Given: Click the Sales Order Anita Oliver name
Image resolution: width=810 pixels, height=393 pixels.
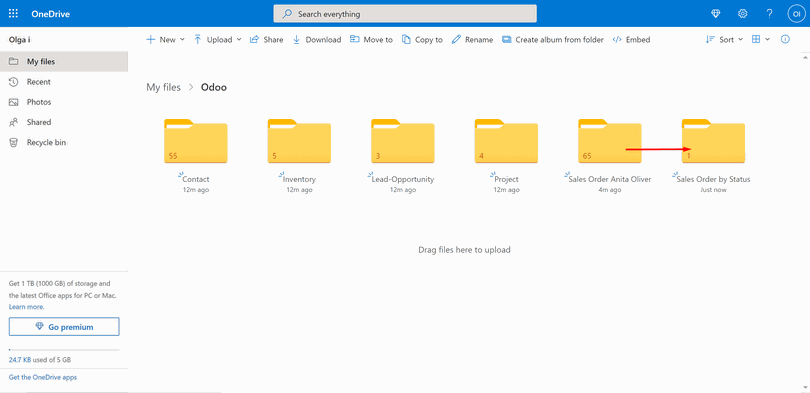Looking at the screenshot, I should click(x=610, y=180).
